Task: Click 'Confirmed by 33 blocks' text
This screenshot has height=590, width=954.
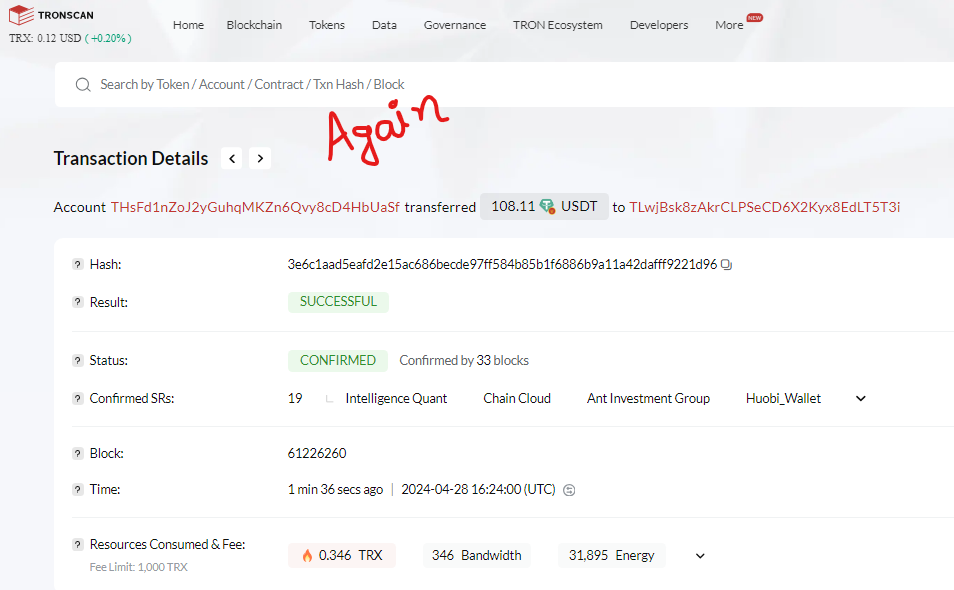Action: (x=464, y=361)
